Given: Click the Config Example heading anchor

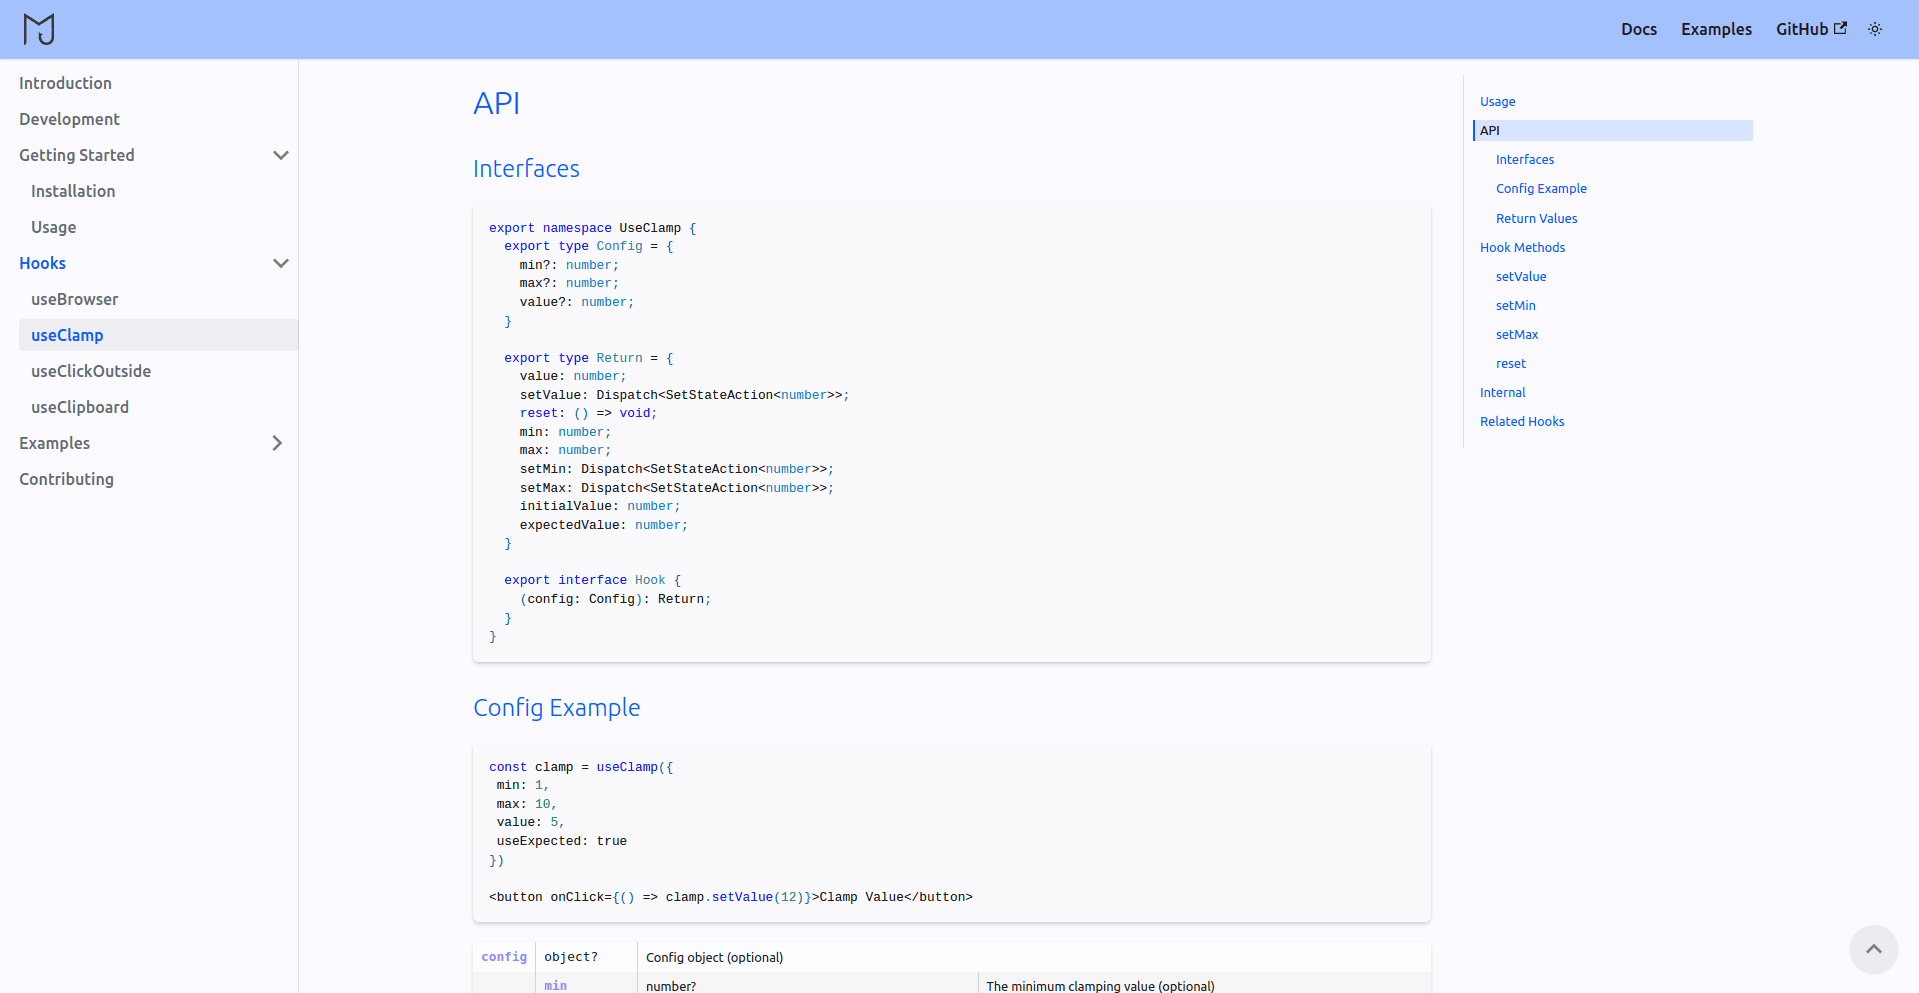Looking at the screenshot, I should click(x=556, y=707).
